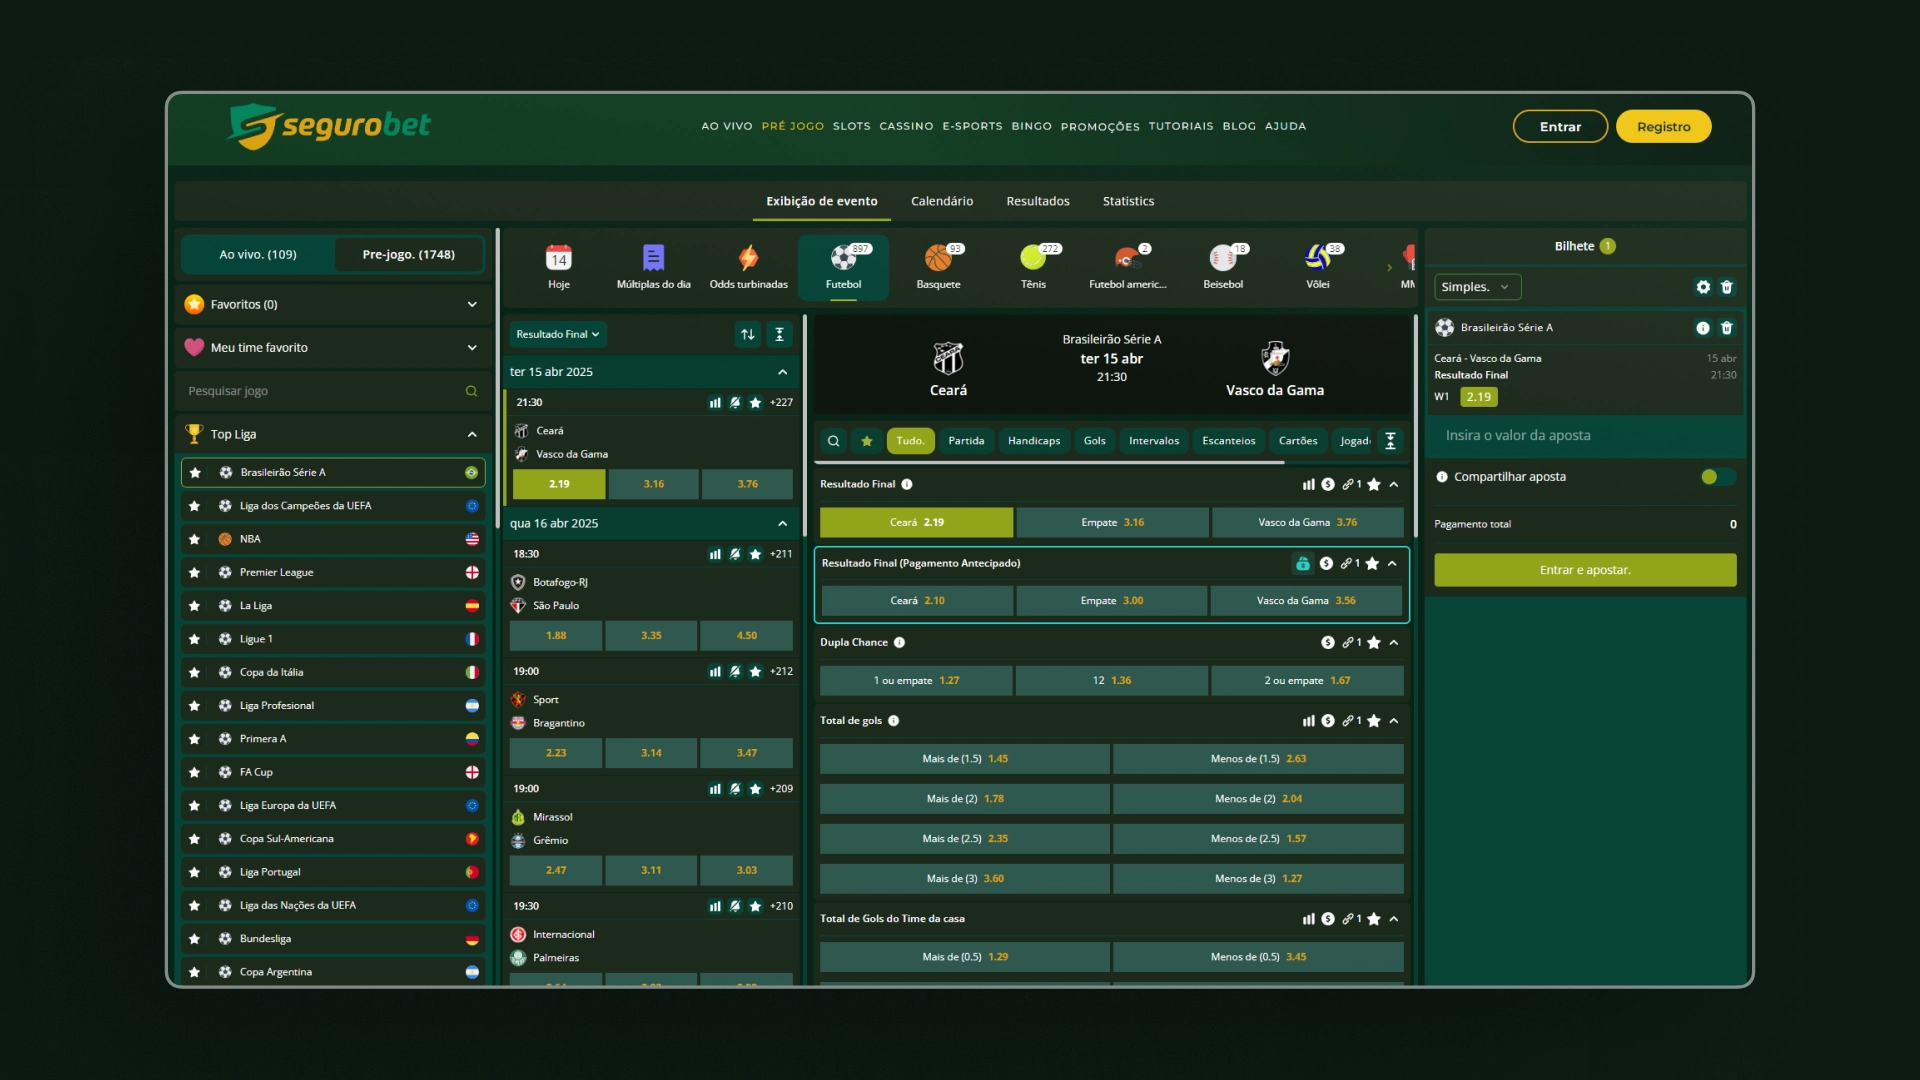Go to AO VIVO in top menu
The width and height of the screenshot is (1920, 1080).
[726, 127]
